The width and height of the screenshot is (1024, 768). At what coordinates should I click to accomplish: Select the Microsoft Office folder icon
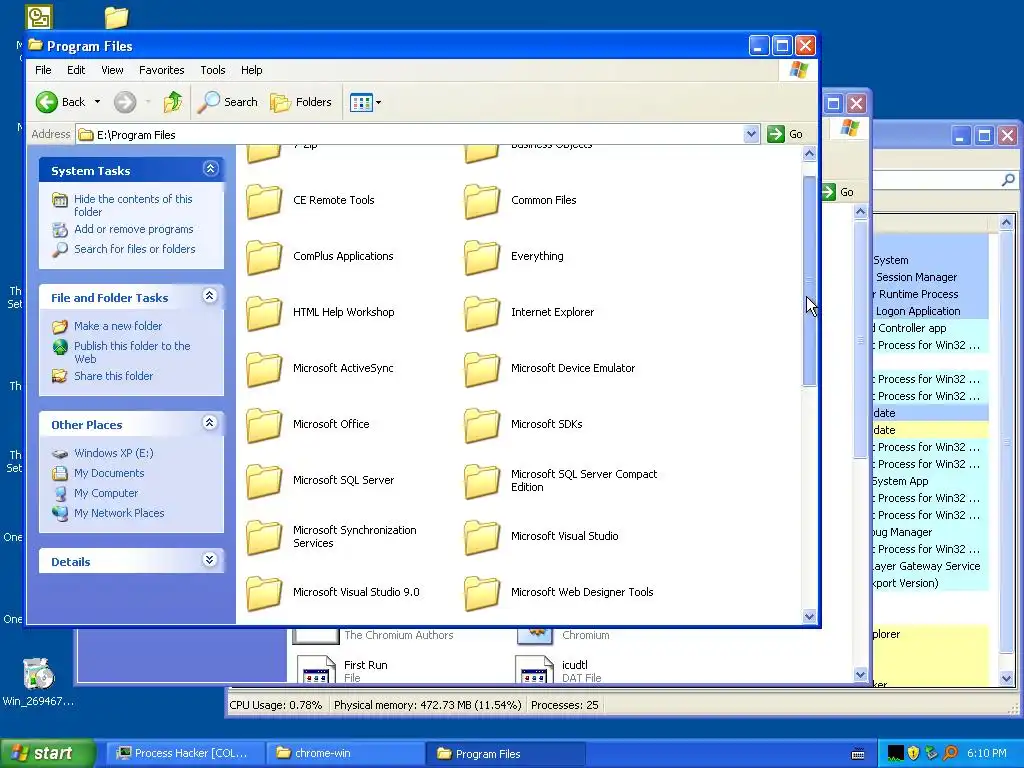264,426
